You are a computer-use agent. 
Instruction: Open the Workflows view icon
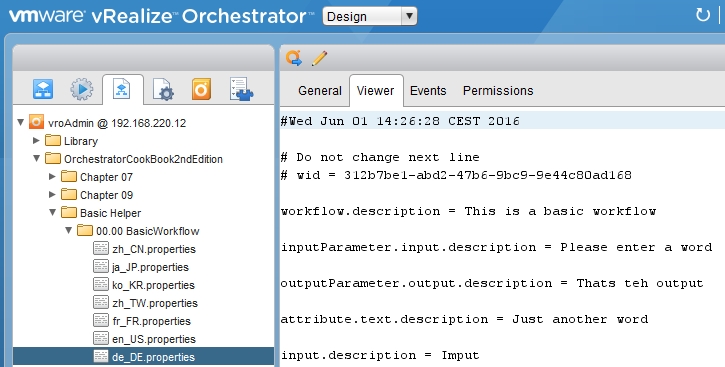click(43, 89)
